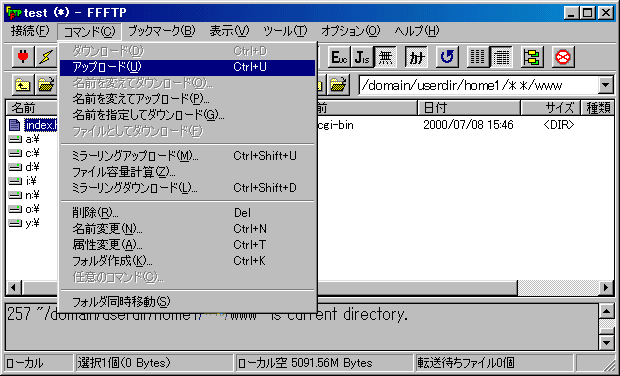620x376 pixels.
Task: Select the no-conversion 無 kanji button
Action: point(386,57)
